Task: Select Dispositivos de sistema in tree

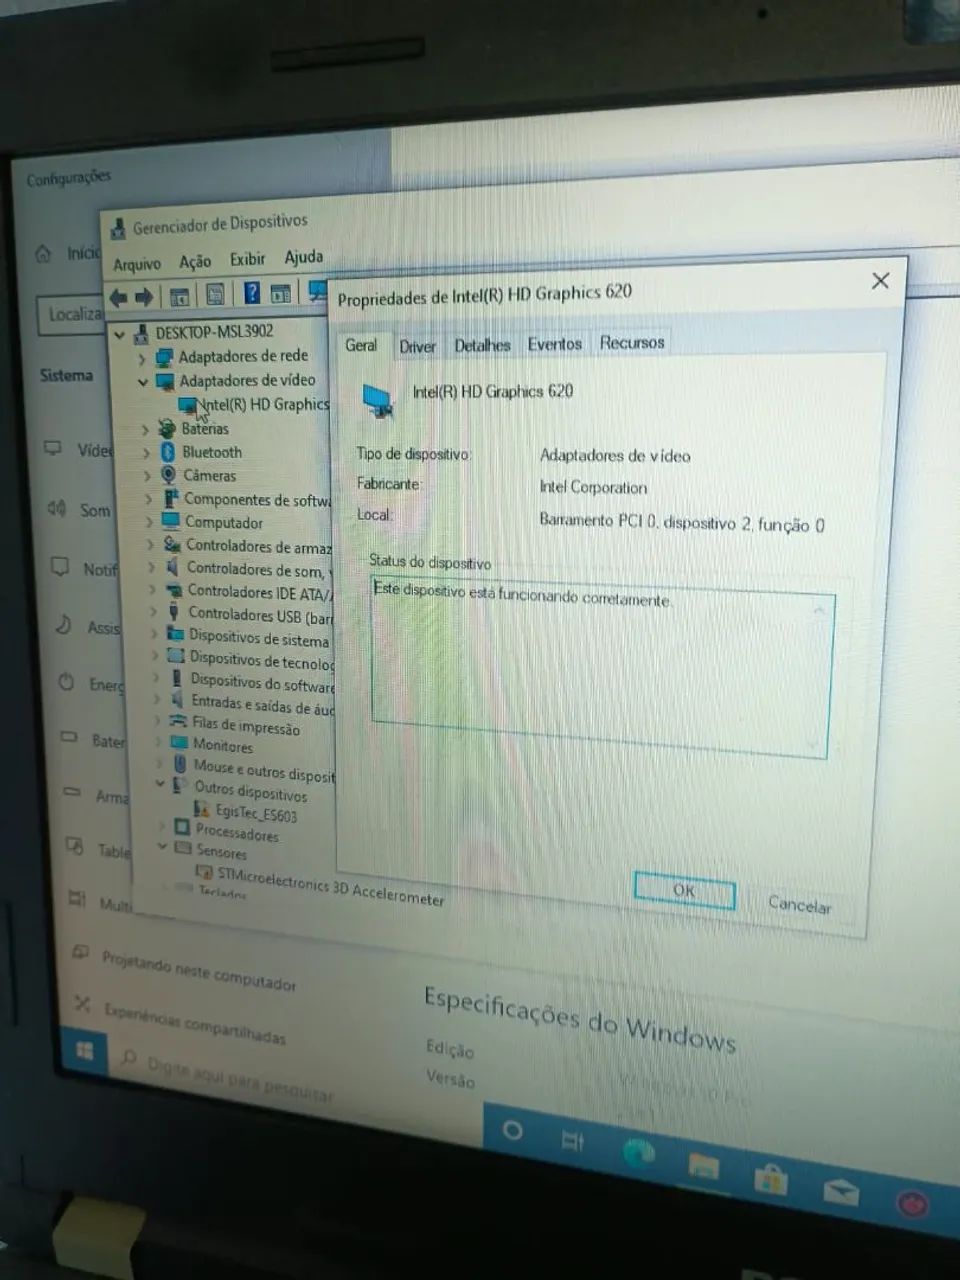Action: coord(259,637)
